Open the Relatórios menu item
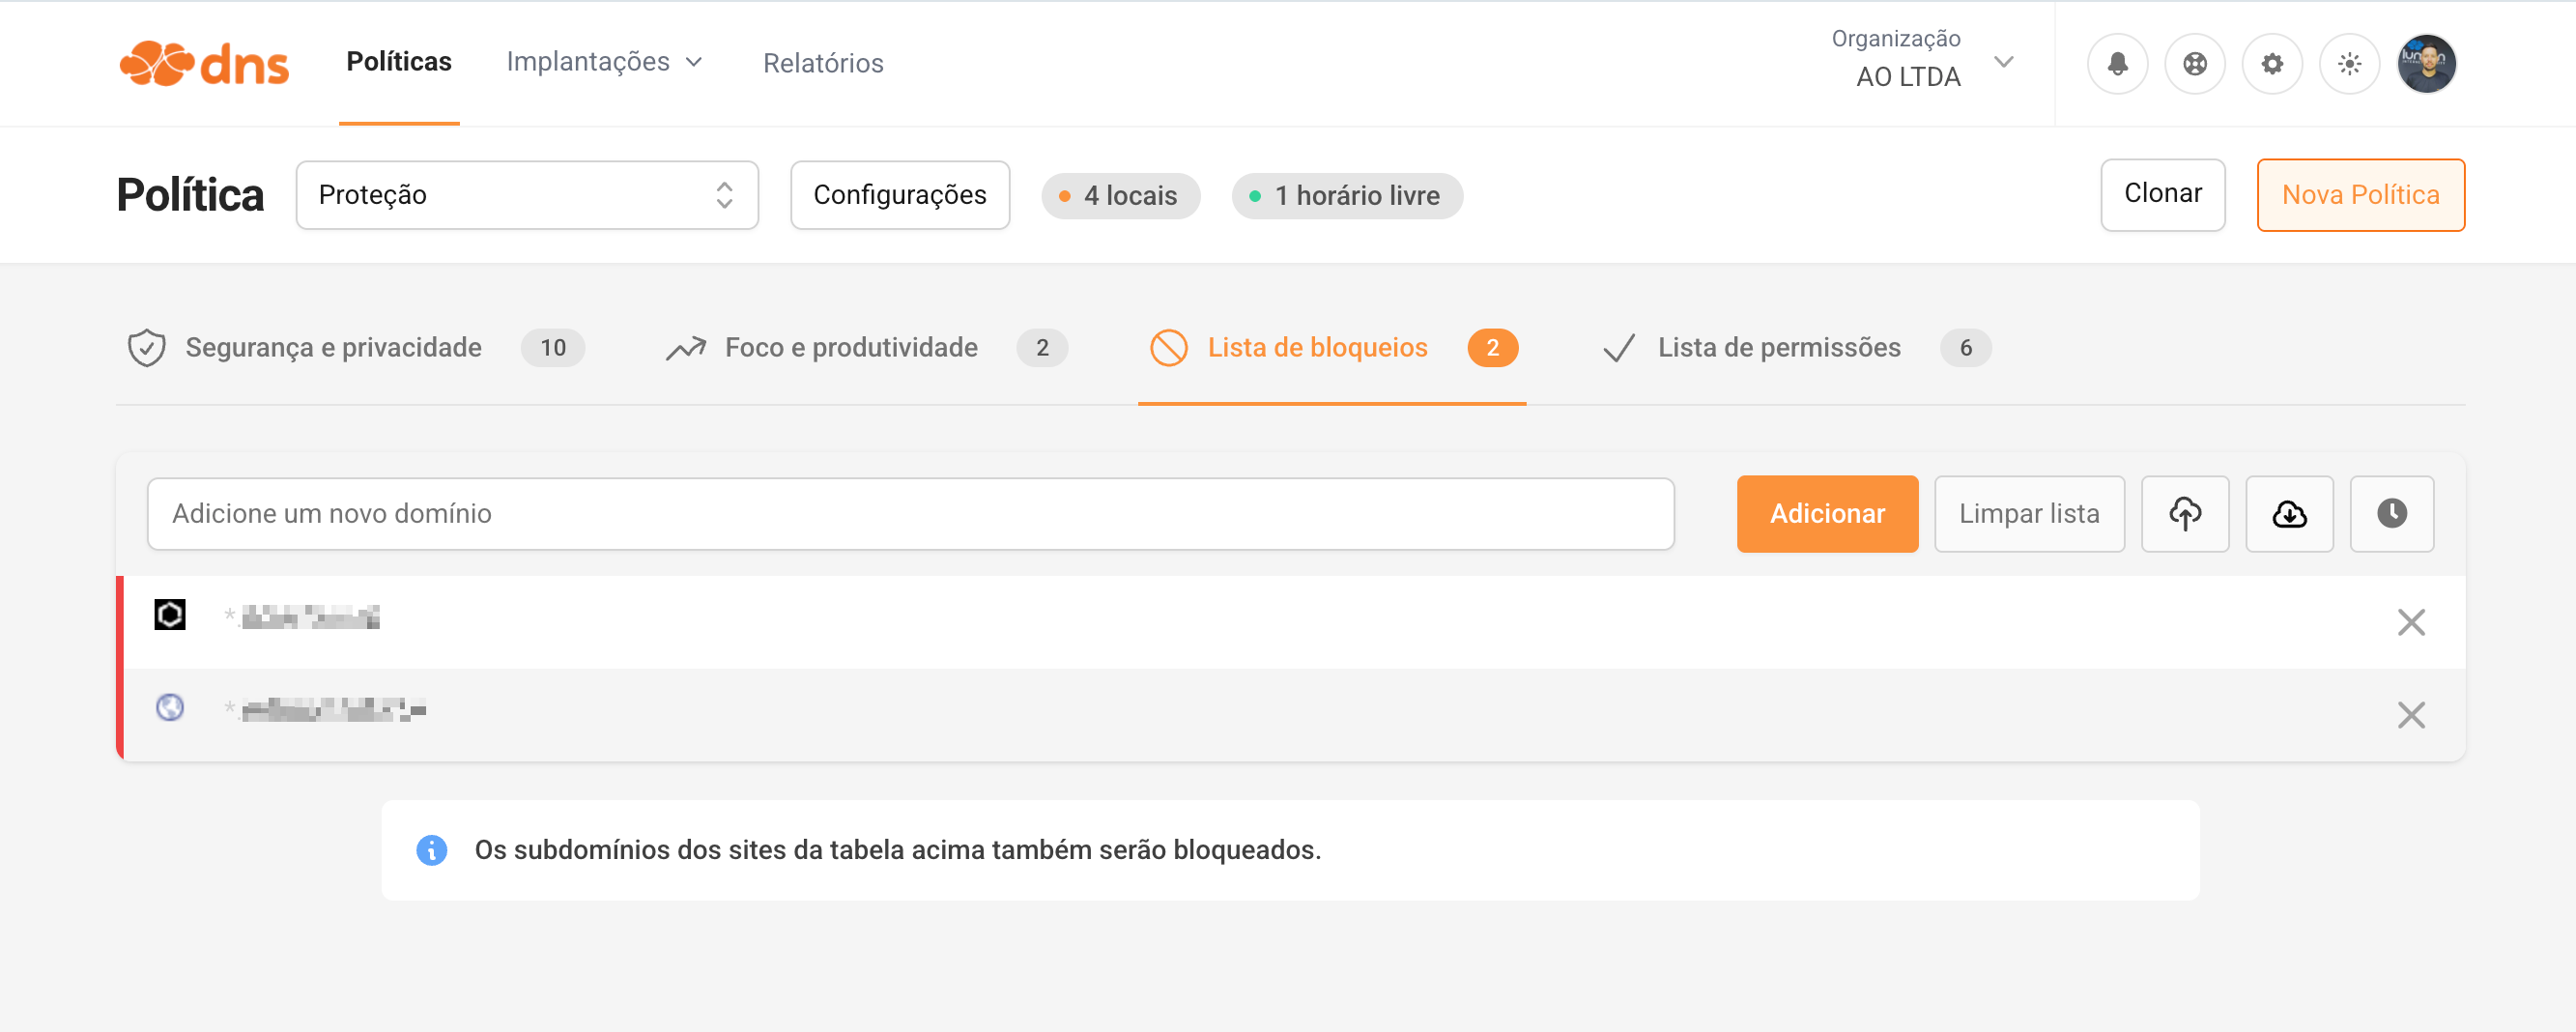Screen dimensions: 2576x1032 [823, 63]
